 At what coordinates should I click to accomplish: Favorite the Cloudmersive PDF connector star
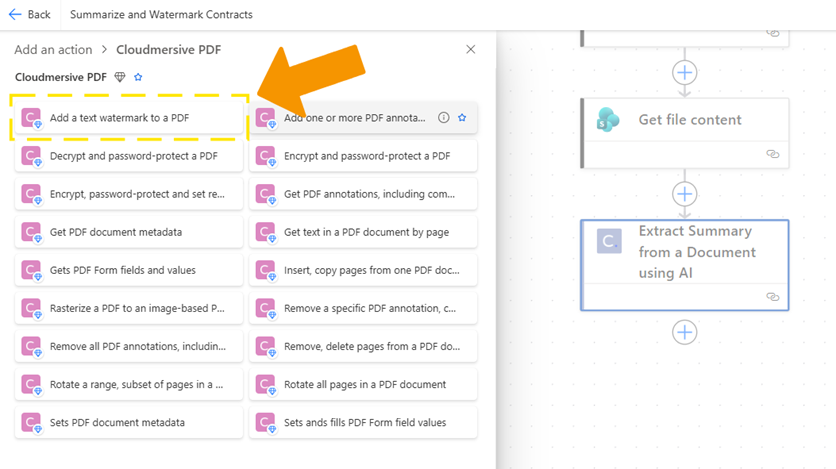pyautogui.click(x=138, y=77)
